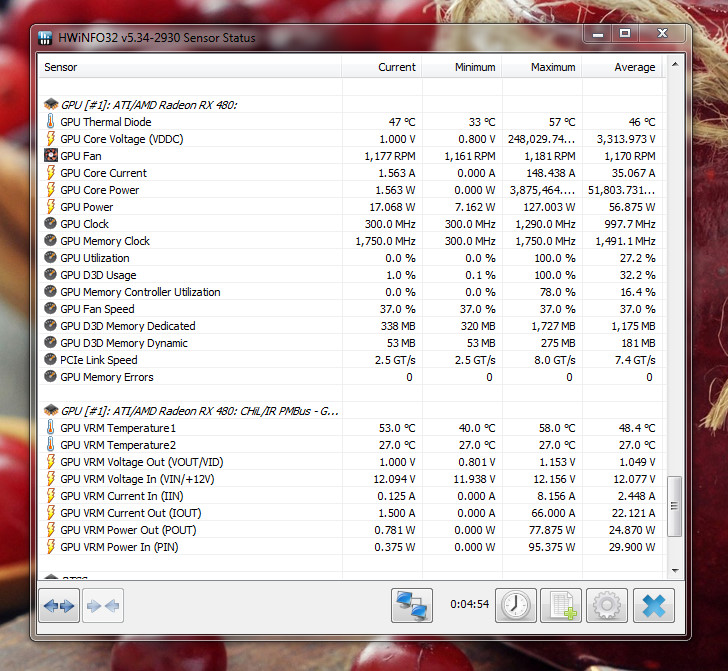This screenshot has height=671, width=728.
Task: Click the PCIe Link Speed gauge icon
Action: [x=50, y=359]
